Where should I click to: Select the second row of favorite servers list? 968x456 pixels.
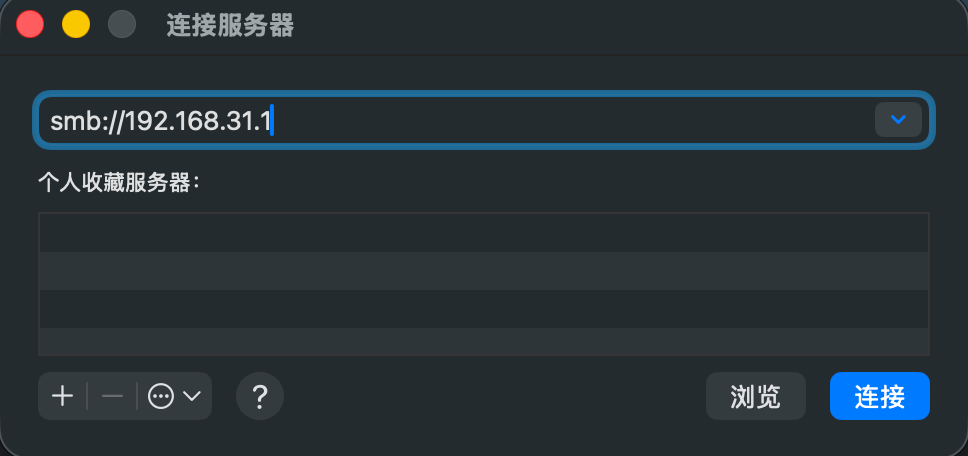[484, 271]
